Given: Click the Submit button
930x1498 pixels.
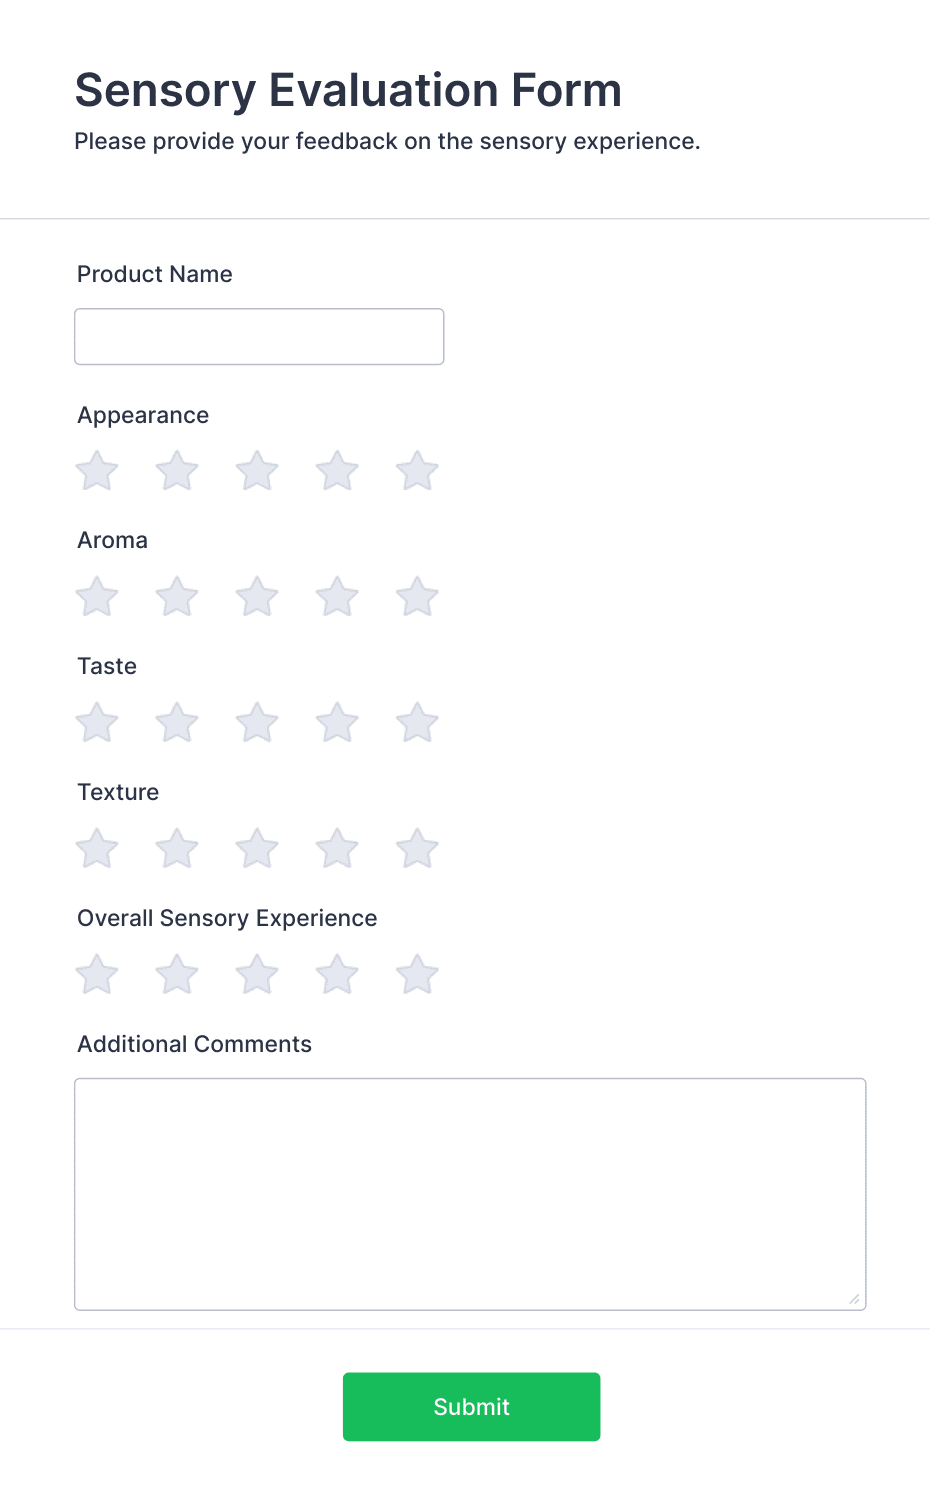Looking at the screenshot, I should (x=470, y=1406).
